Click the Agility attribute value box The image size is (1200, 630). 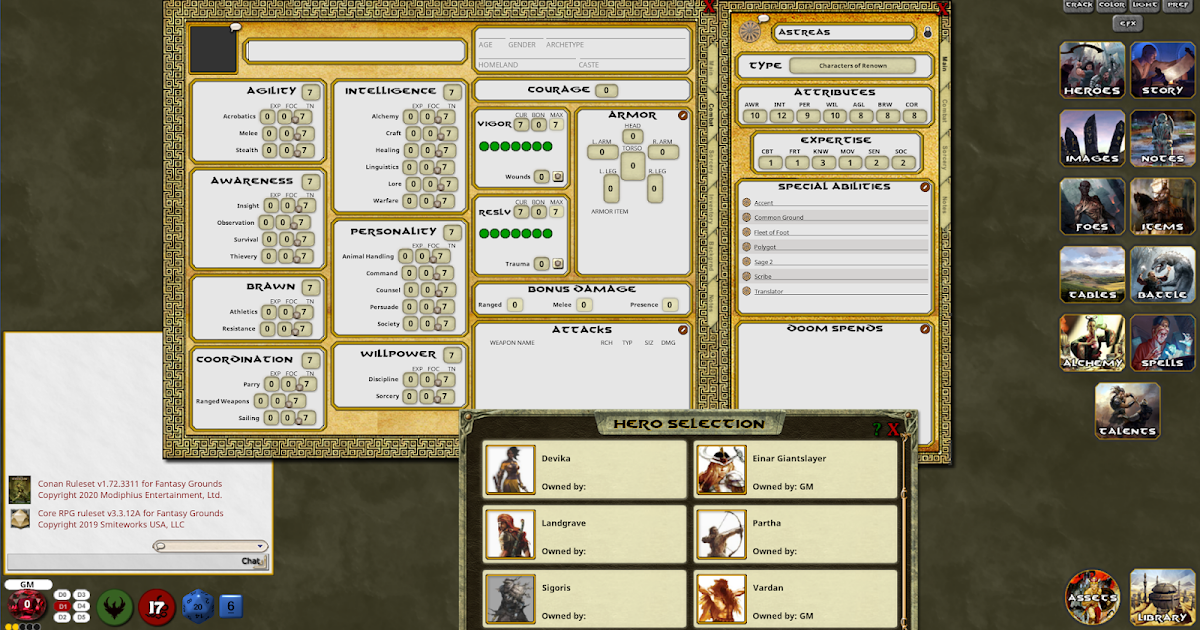[x=311, y=91]
